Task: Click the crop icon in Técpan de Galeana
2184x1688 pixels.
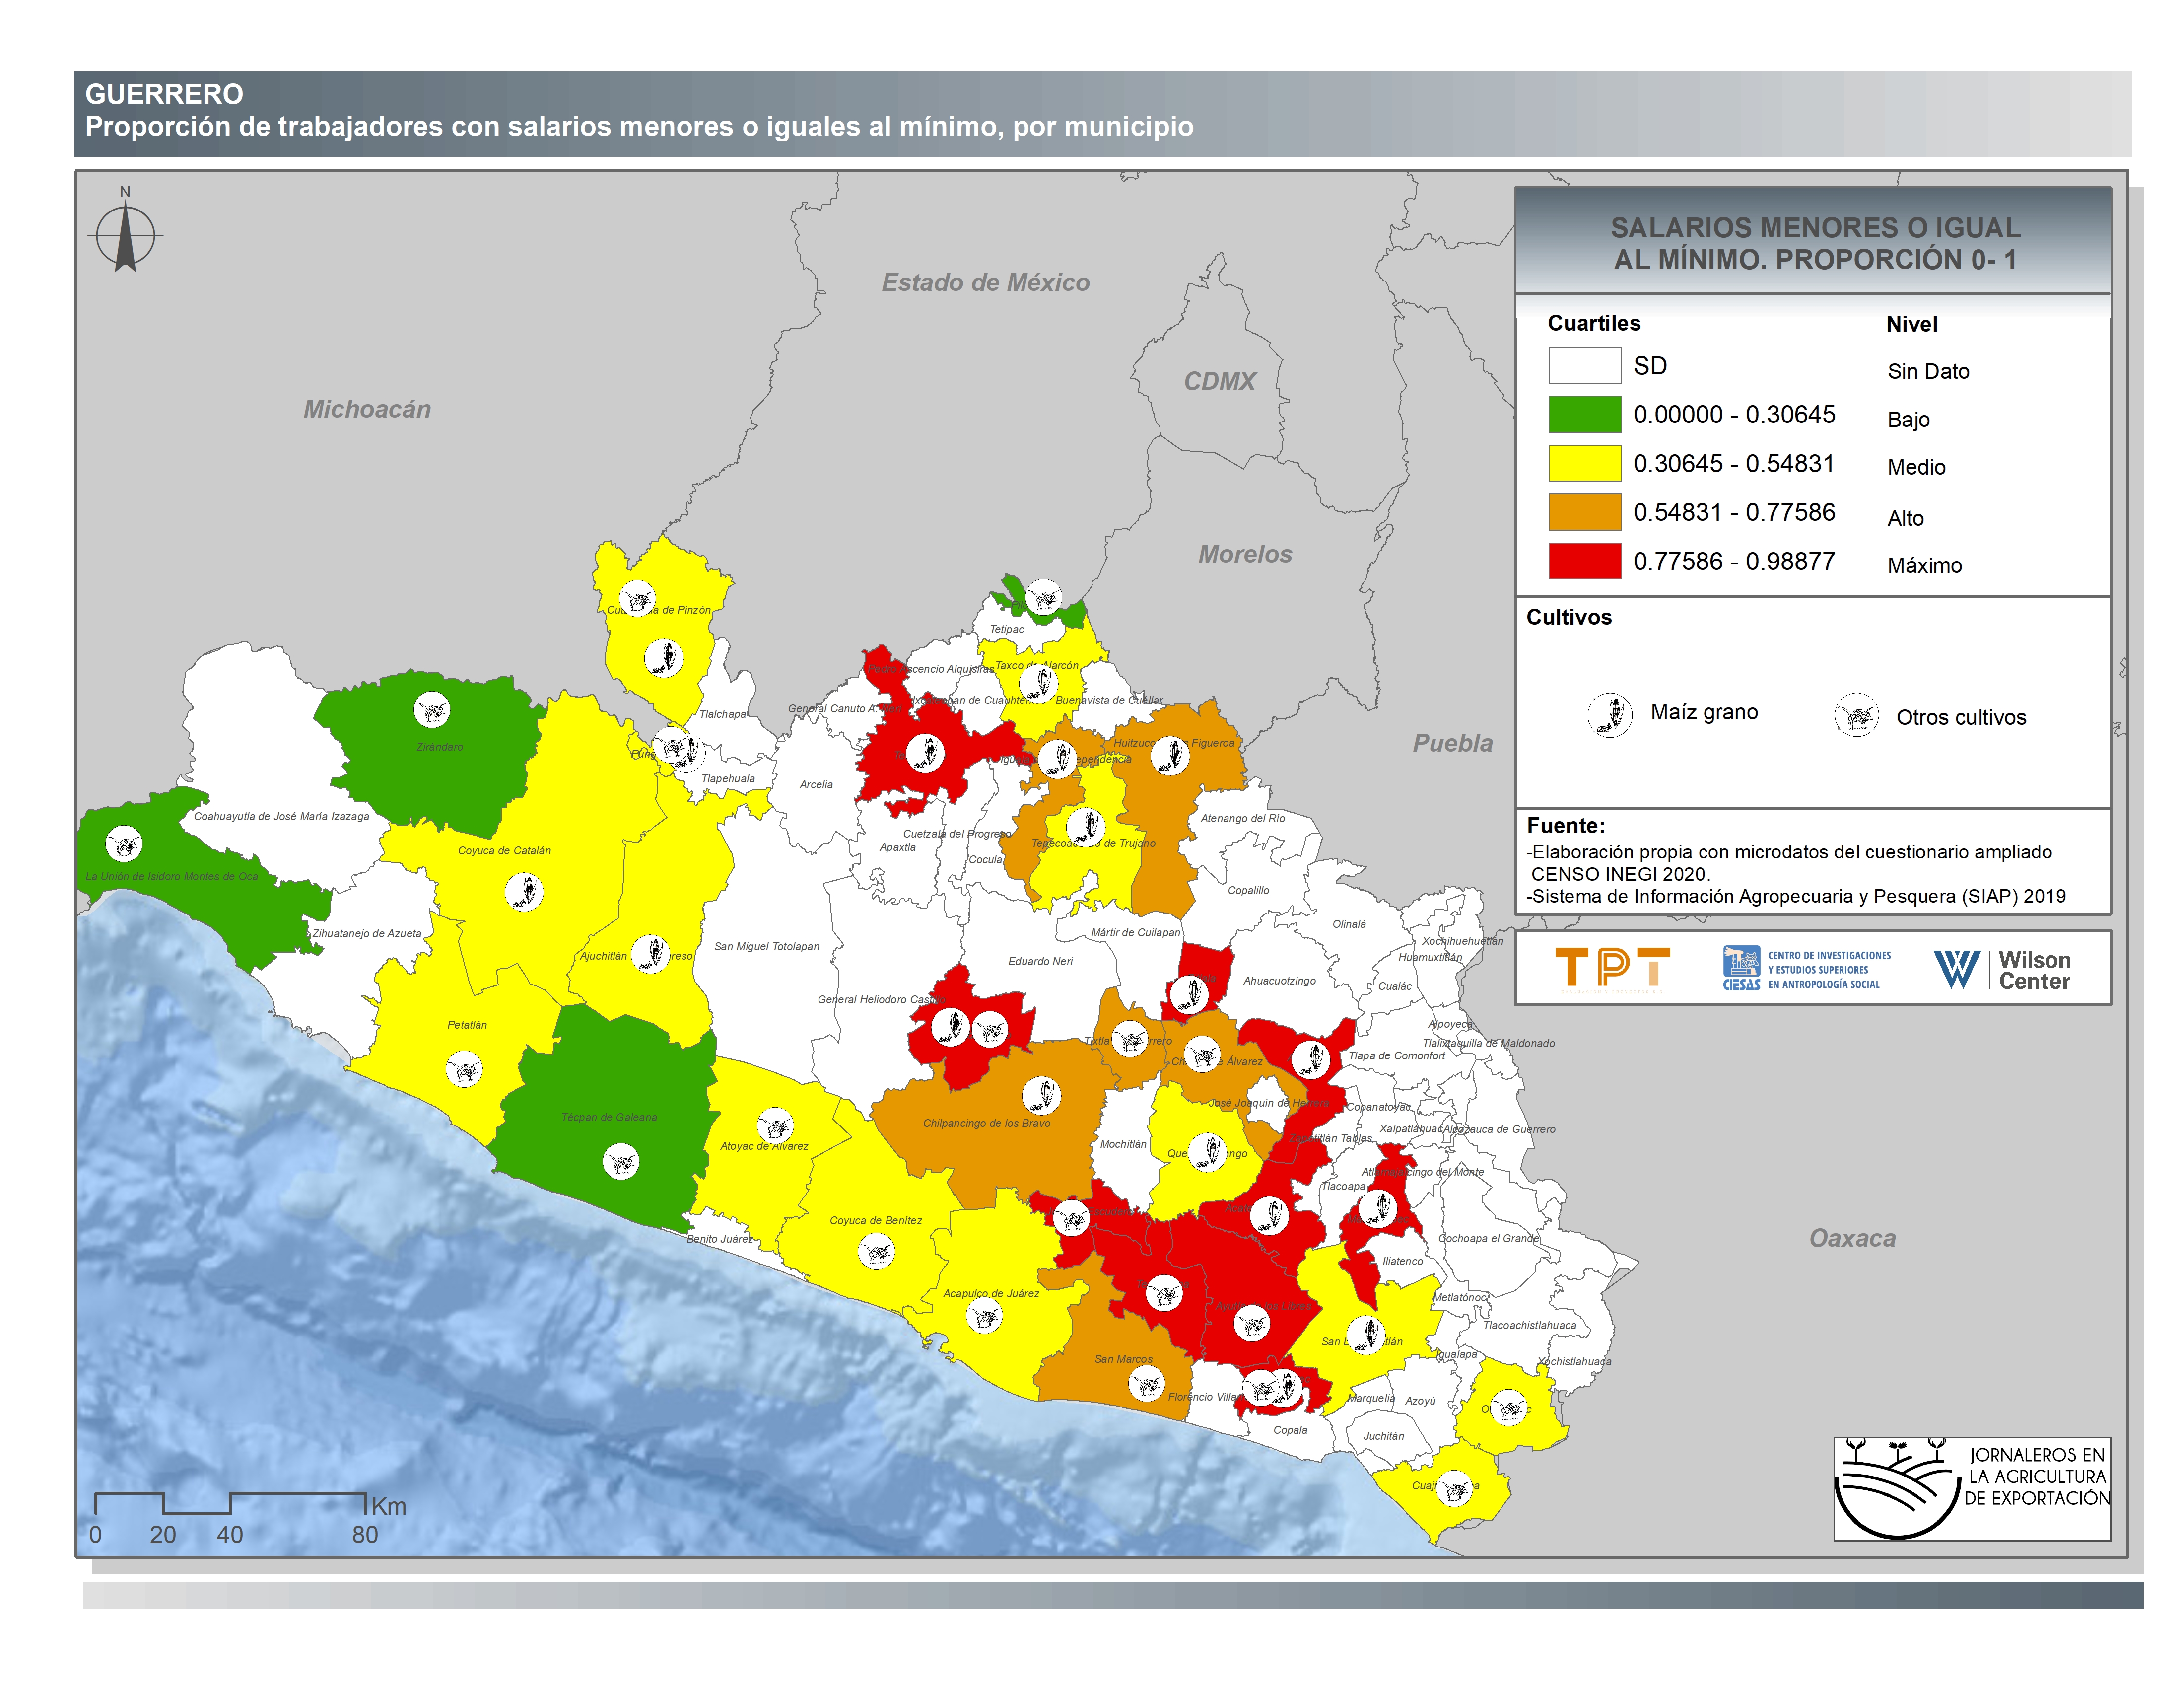Action: (621, 1162)
